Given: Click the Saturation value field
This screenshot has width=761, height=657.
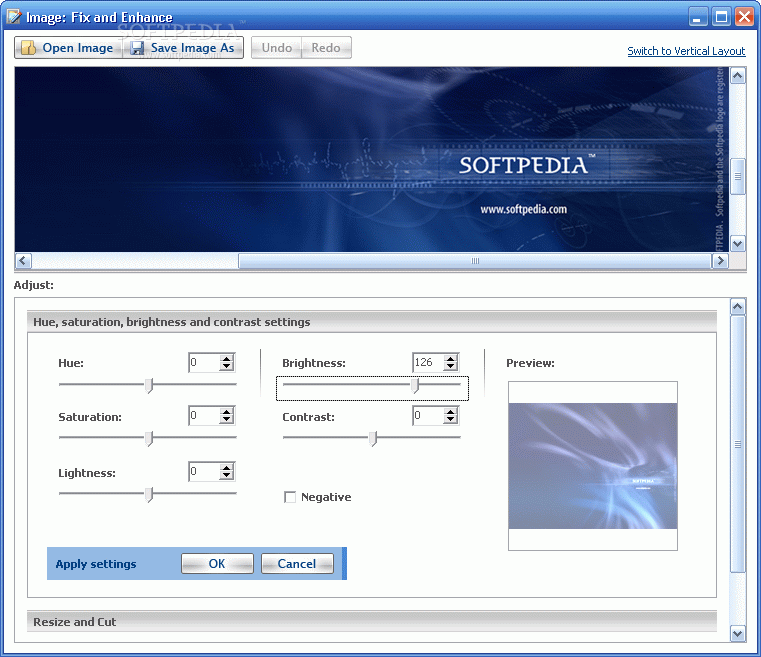Looking at the screenshot, I should tap(204, 416).
